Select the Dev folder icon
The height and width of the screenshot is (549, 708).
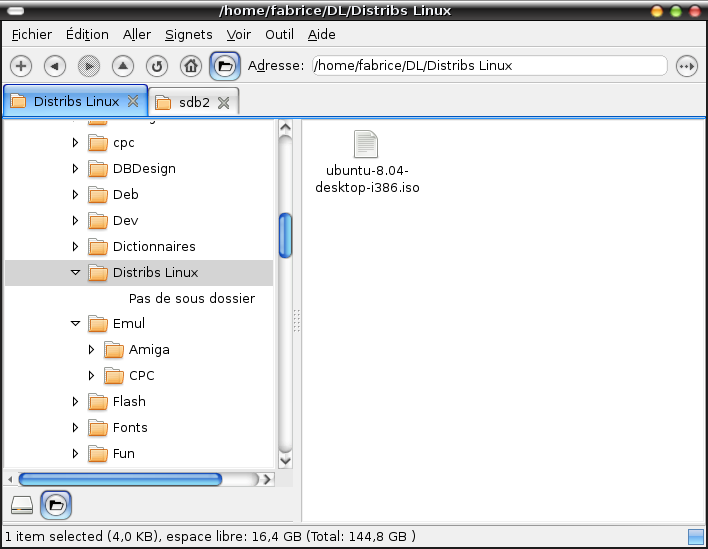(98, 220)
